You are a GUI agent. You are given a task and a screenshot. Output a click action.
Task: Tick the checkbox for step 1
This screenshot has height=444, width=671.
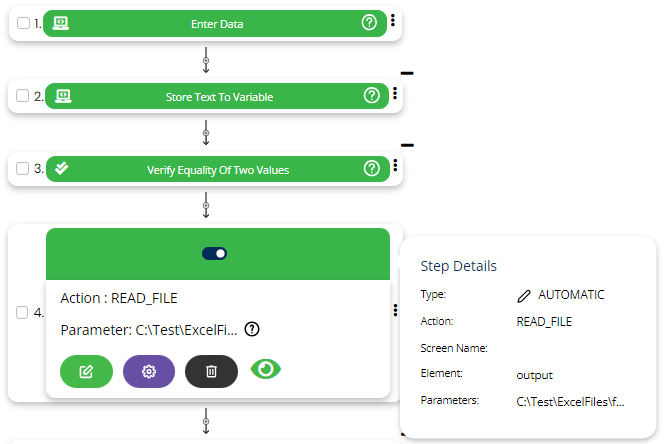24,24
